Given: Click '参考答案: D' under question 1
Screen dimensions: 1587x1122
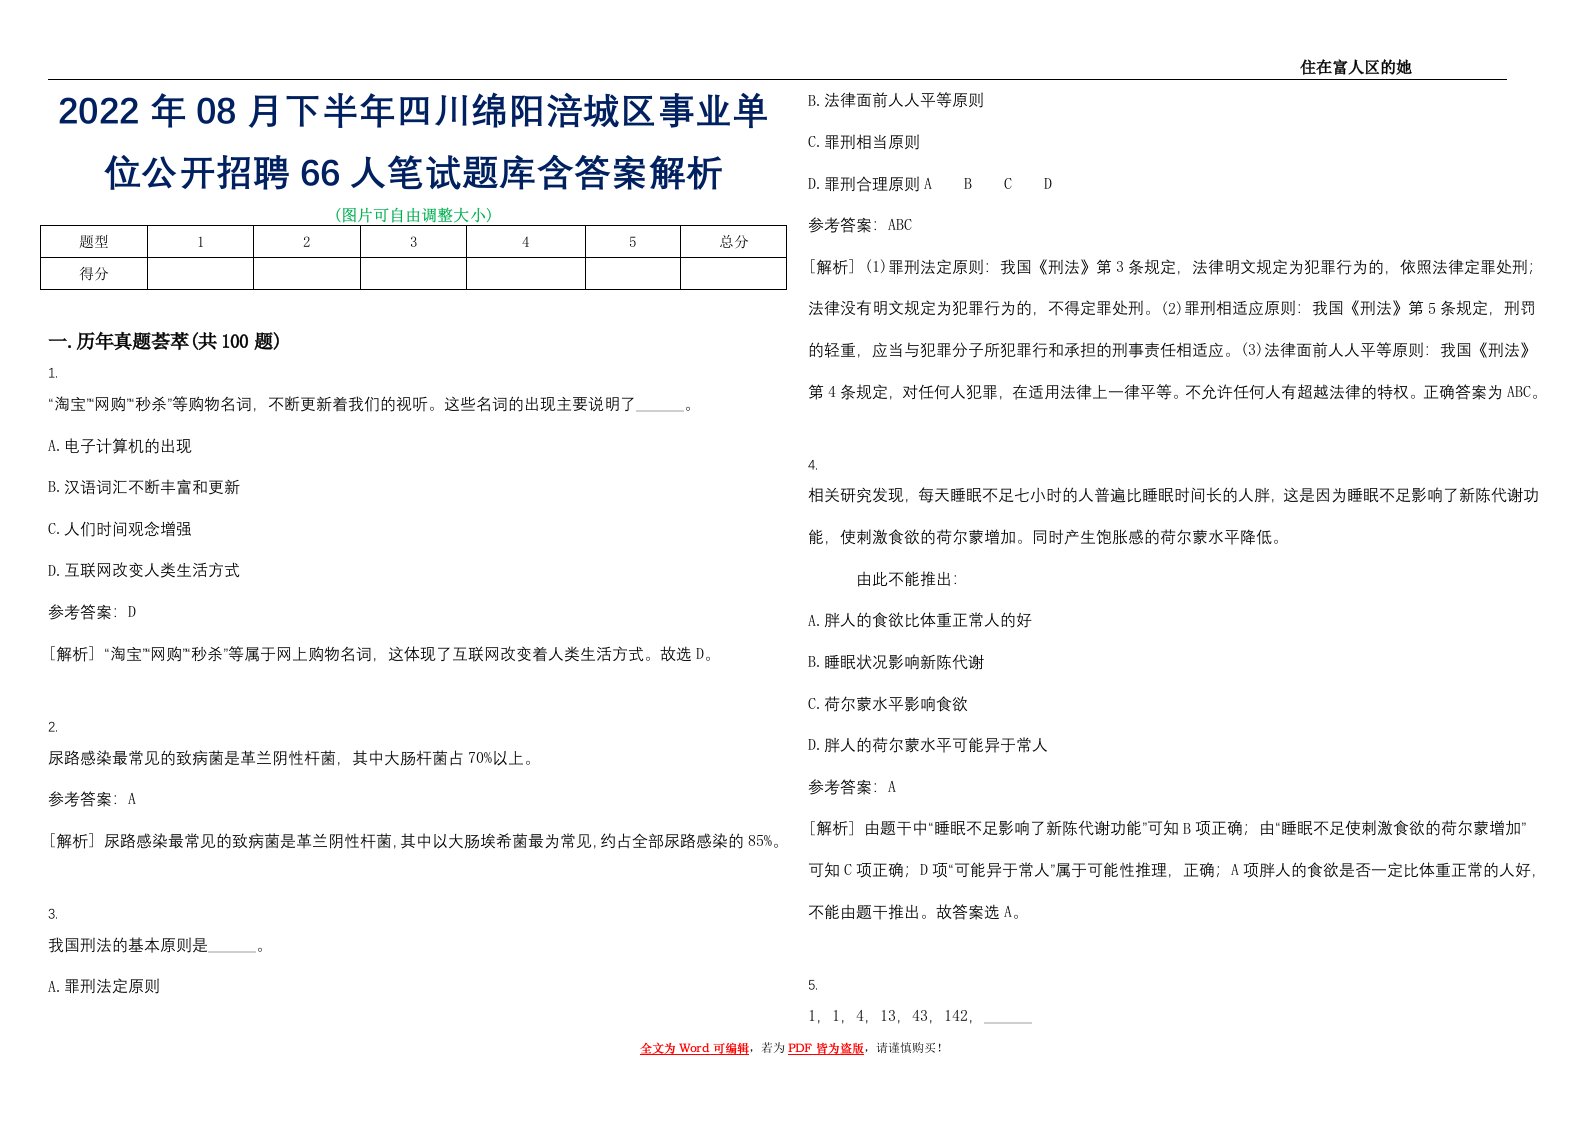Looking at the screenshot, I should 92,612.
